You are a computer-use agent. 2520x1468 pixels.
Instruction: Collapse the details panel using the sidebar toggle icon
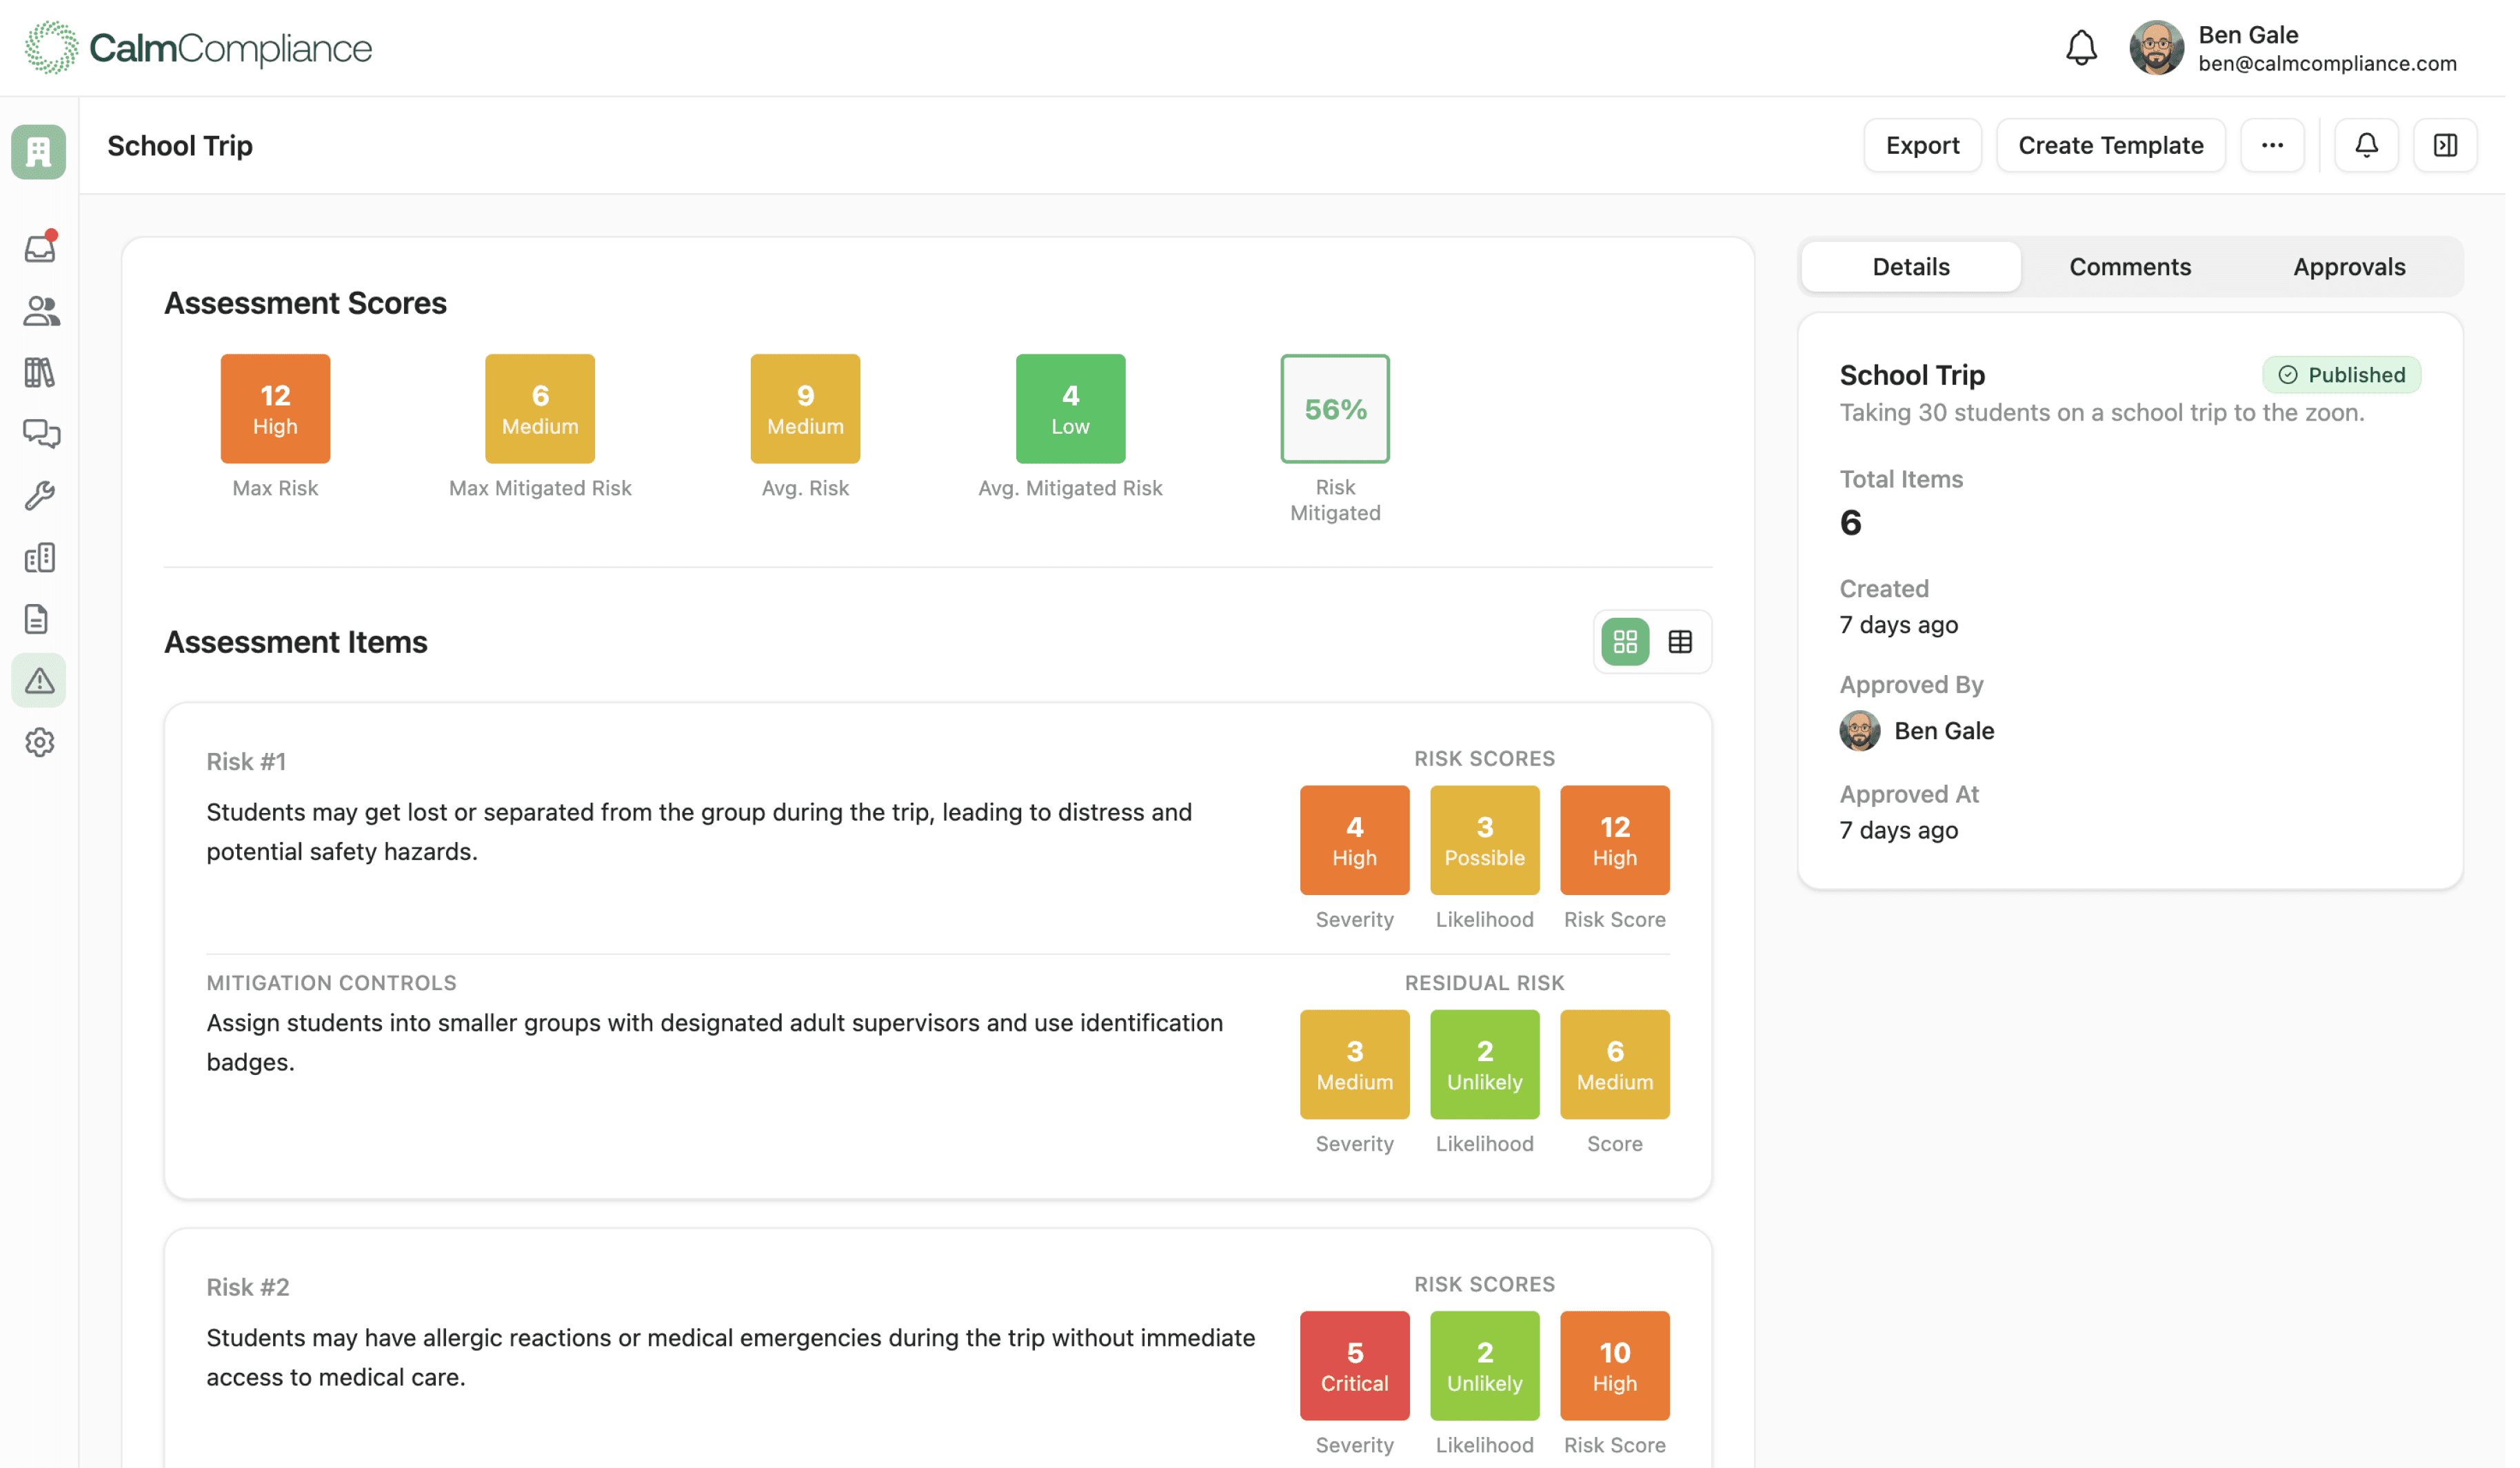[x=2446, y=145]
